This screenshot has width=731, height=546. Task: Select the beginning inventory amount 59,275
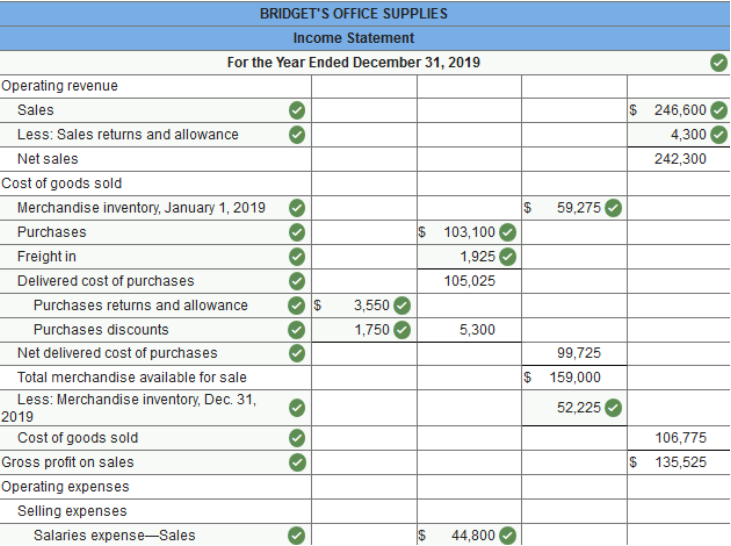(x=579, y=208)
